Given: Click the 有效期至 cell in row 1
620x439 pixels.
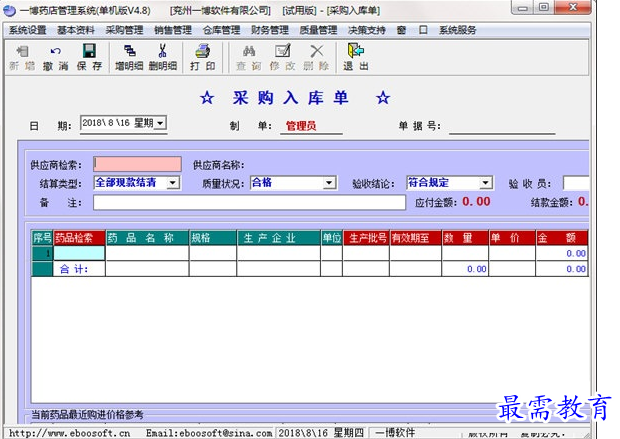Looking at the screenshot, I should click(x=415, y=253).
